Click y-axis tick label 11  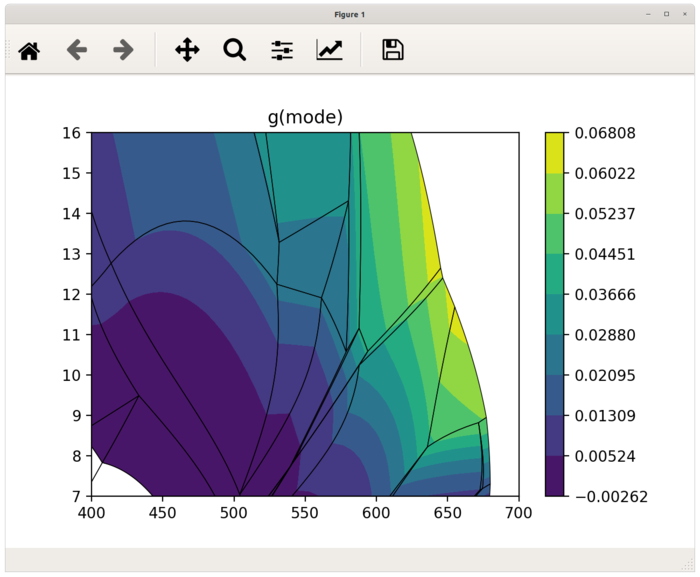71,335
